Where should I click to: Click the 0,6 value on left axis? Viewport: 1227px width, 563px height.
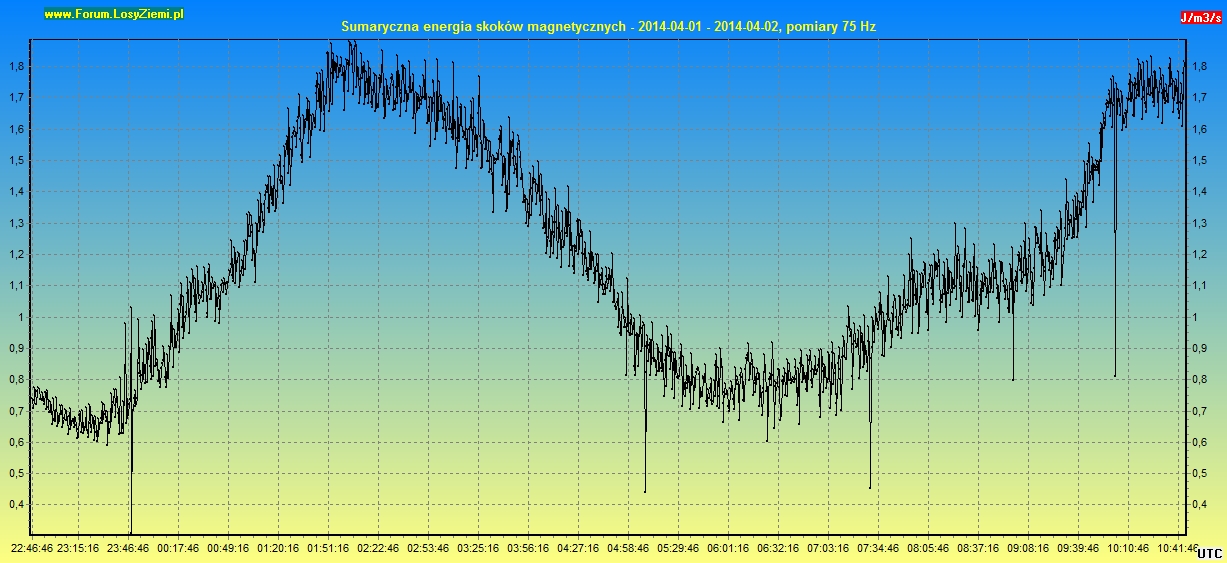pos(17,442)
